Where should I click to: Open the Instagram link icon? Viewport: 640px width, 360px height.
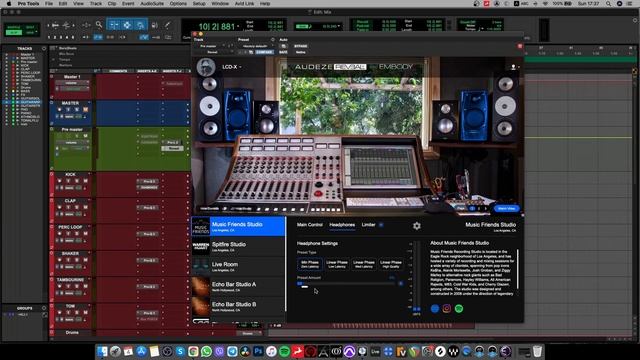[447, 309]
